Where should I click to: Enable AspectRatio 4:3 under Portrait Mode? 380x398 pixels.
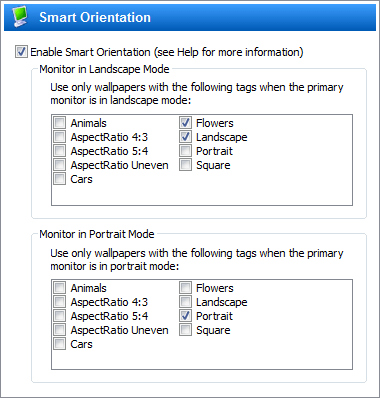60,302
